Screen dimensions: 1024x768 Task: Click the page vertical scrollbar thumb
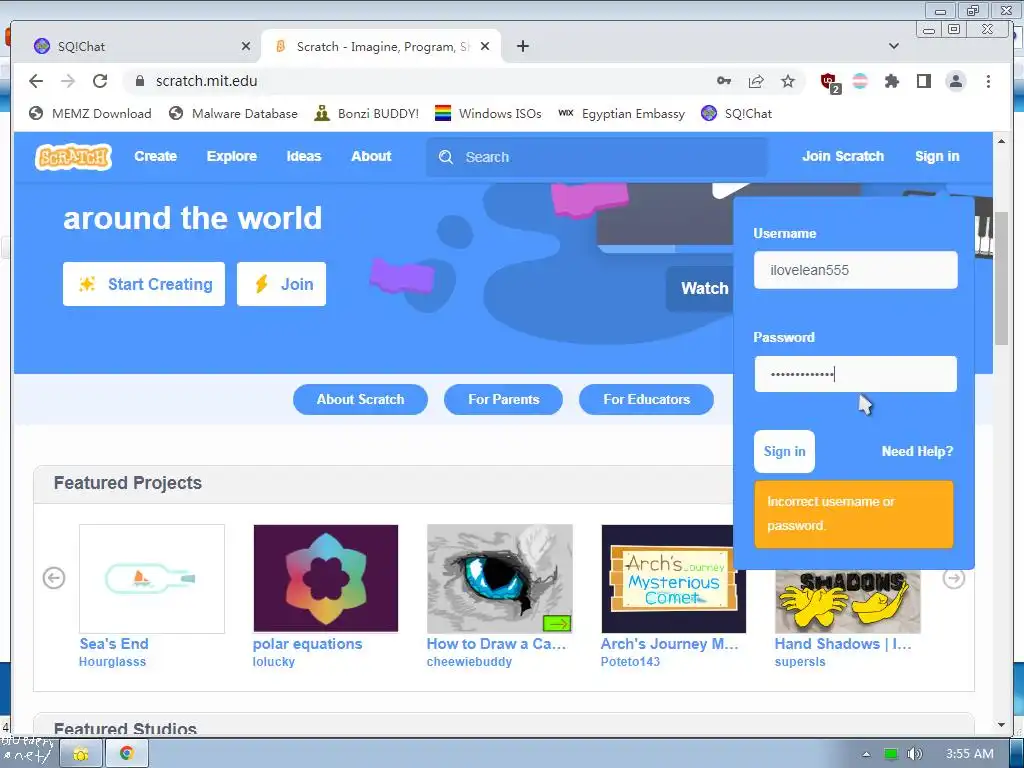coord(1001,278)
